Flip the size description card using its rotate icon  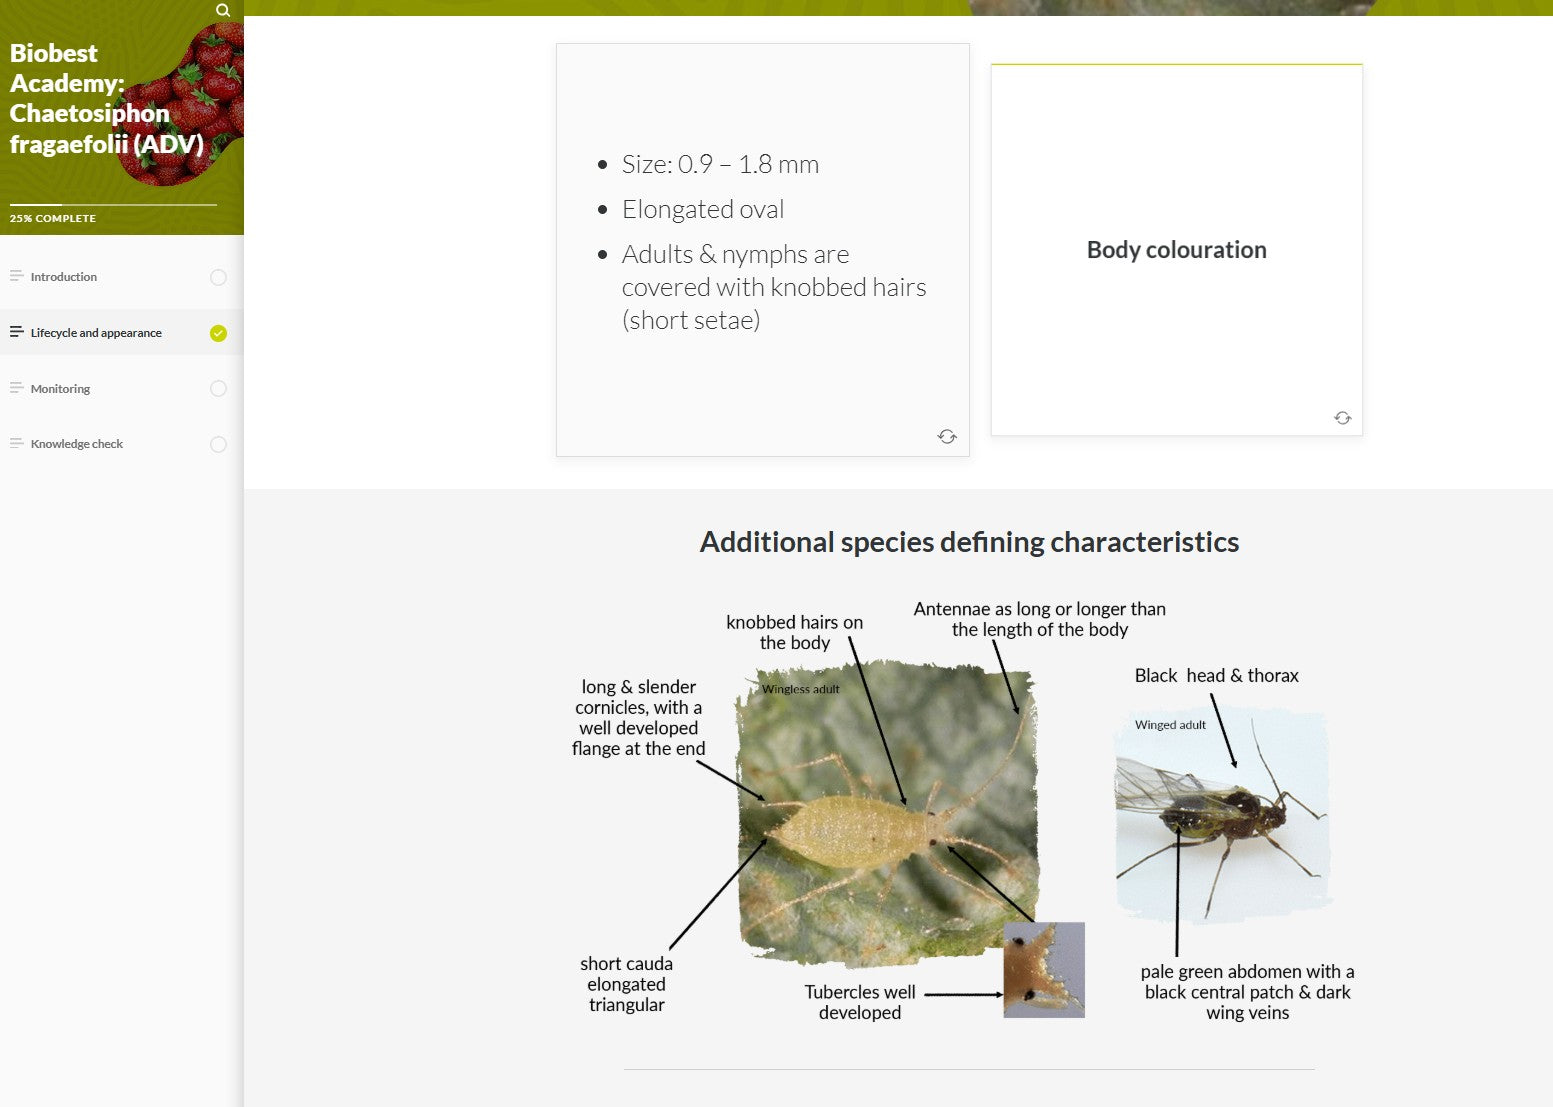pyautogui.click(x=947, y=436)
